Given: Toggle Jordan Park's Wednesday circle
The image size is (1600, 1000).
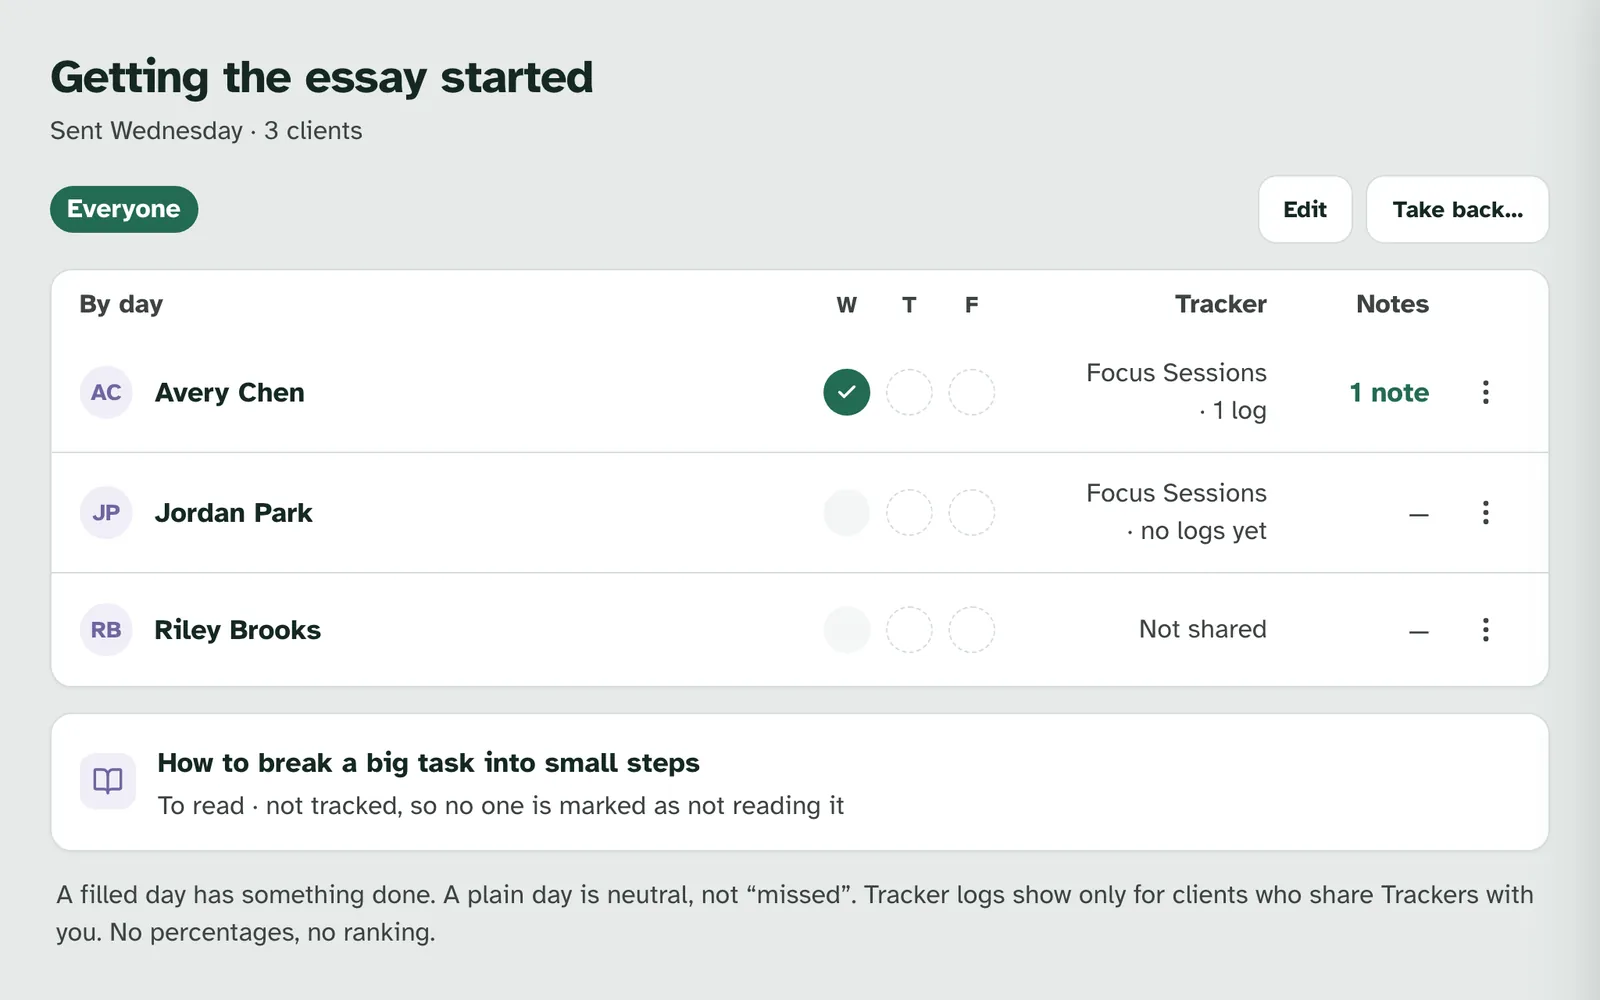Looking at the screenshot, I should tap(847, 513).
